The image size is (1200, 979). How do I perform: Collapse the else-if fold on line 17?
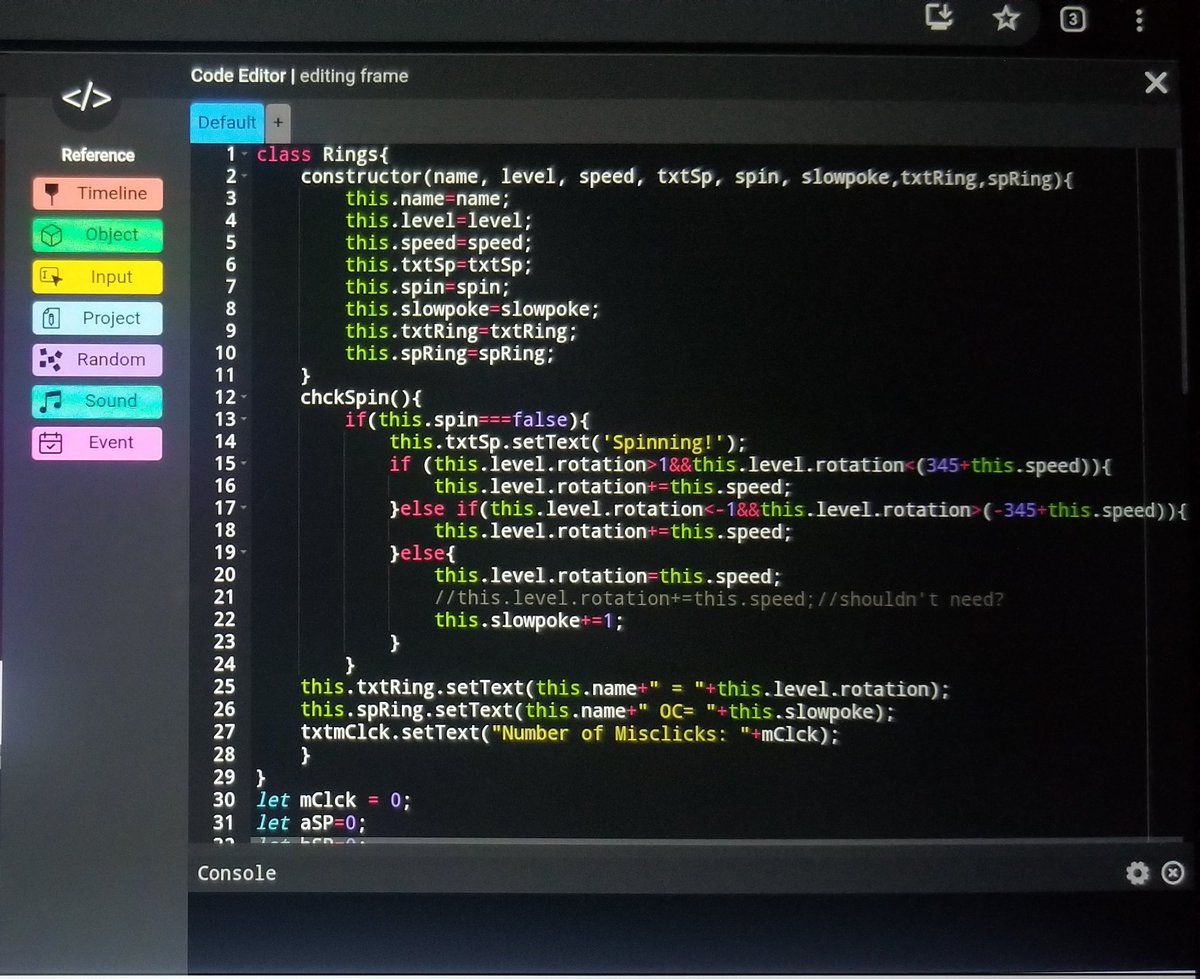pos(244,509)
